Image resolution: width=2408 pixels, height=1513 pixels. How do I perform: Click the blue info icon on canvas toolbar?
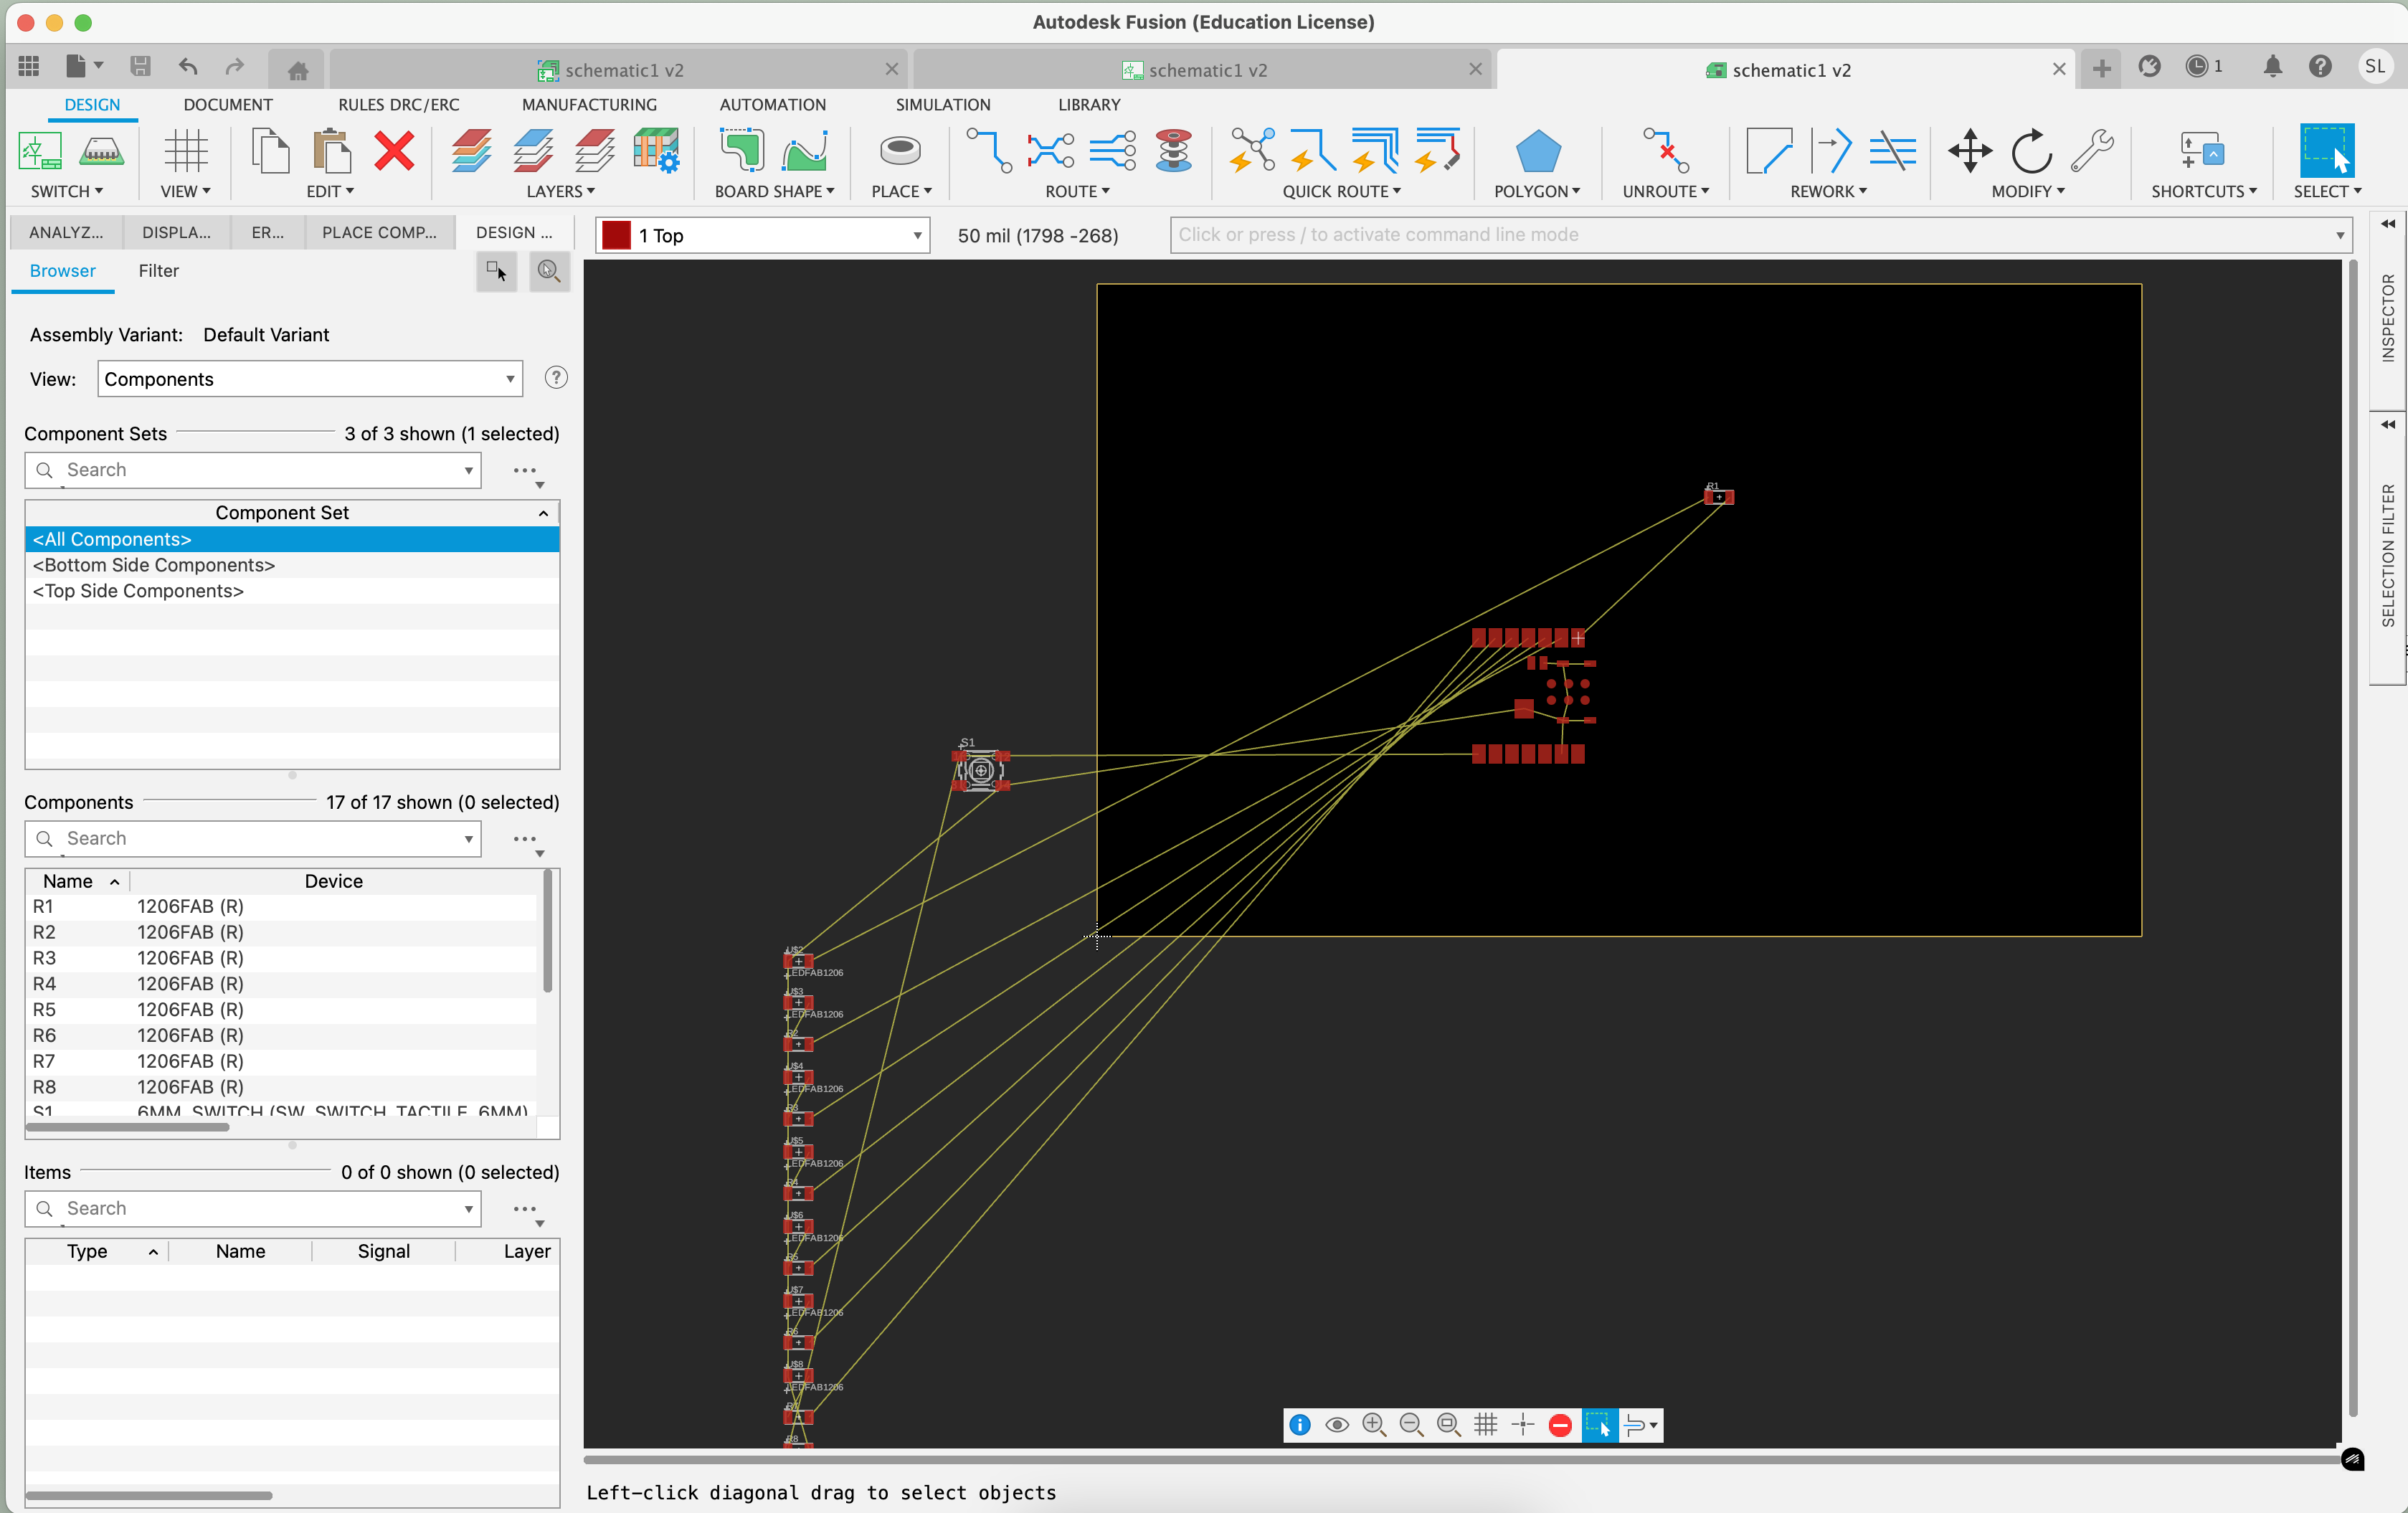(1300, 1425)
